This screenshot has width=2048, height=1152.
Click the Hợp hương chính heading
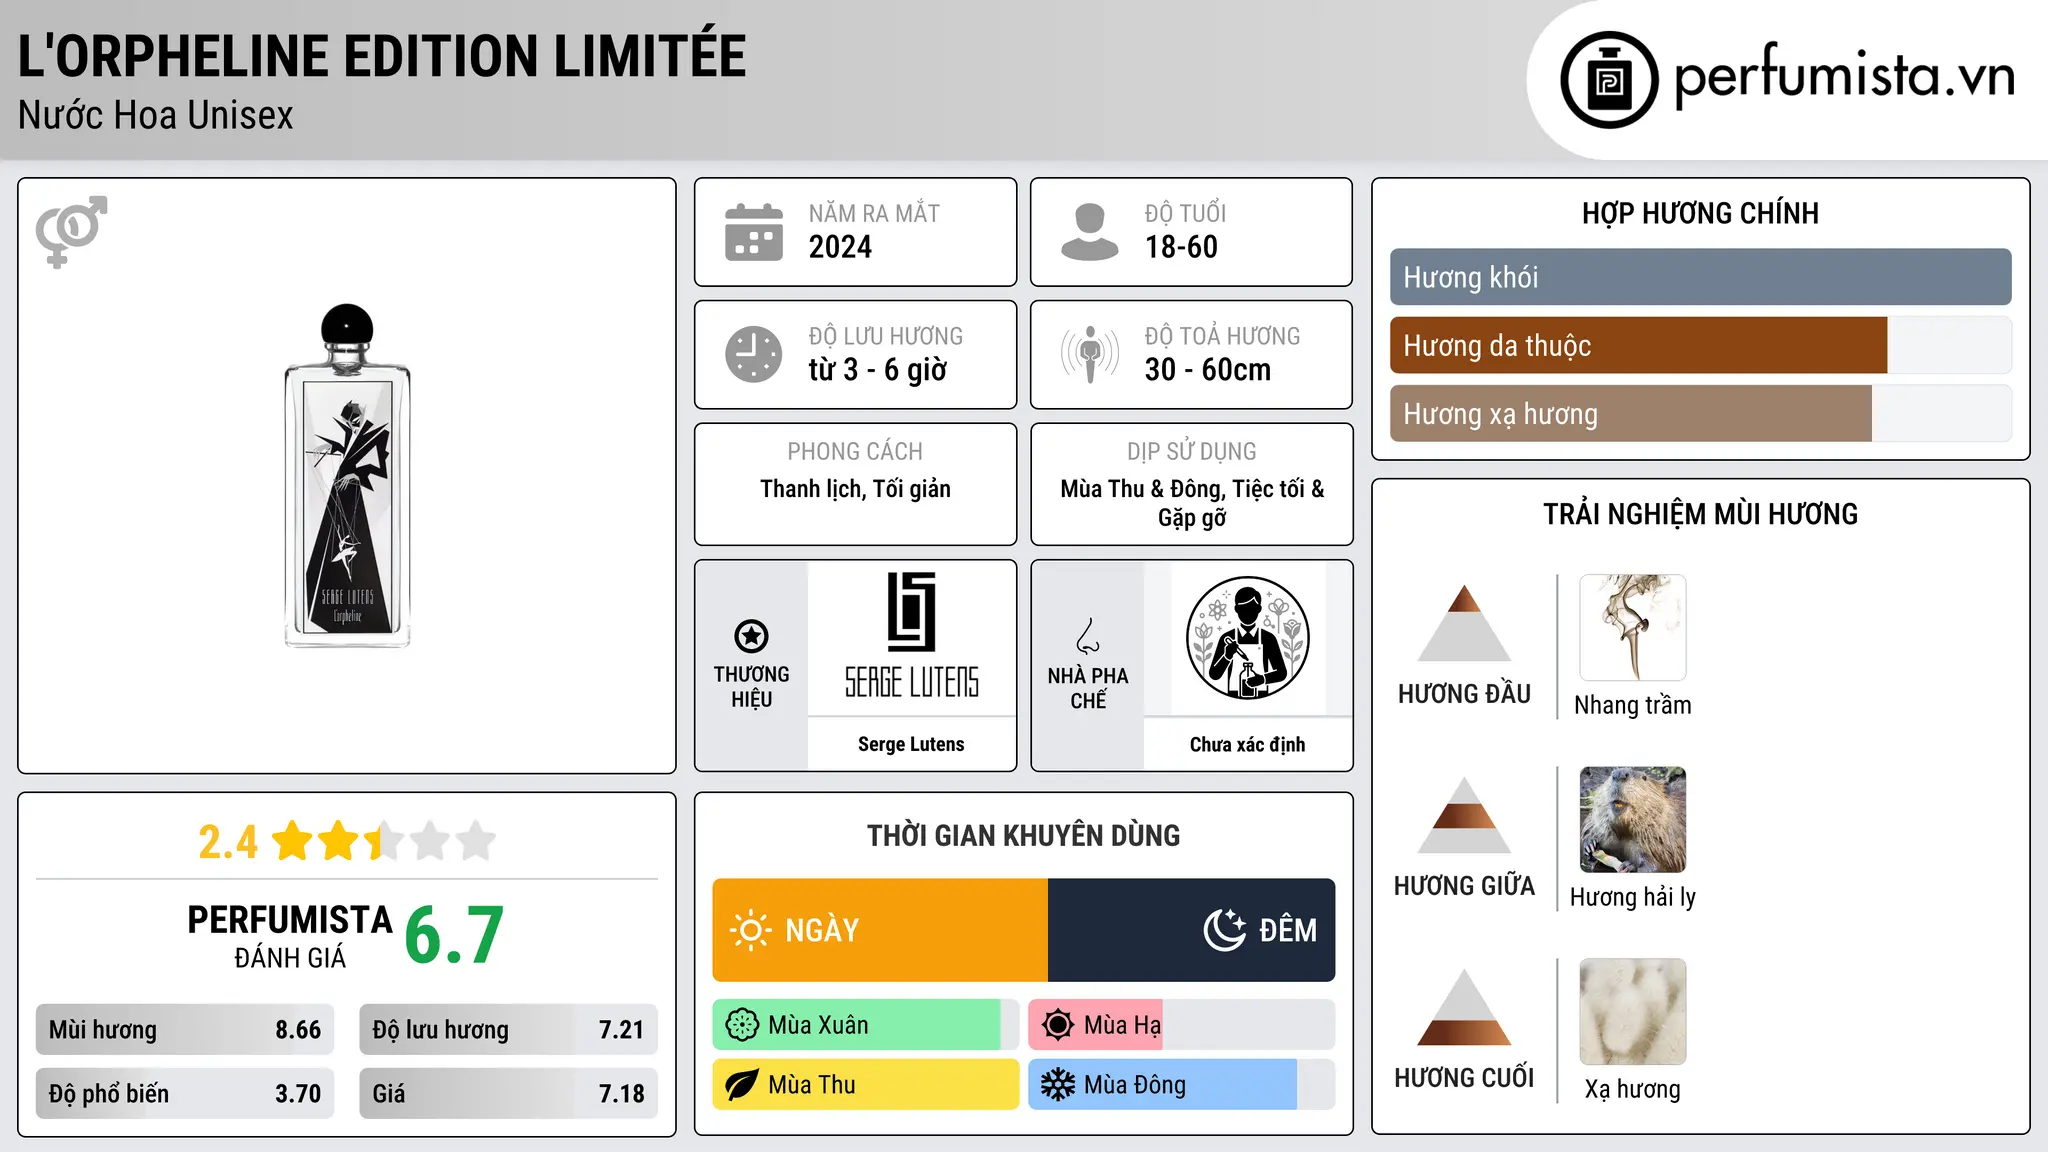click(x=1700, y=213)
